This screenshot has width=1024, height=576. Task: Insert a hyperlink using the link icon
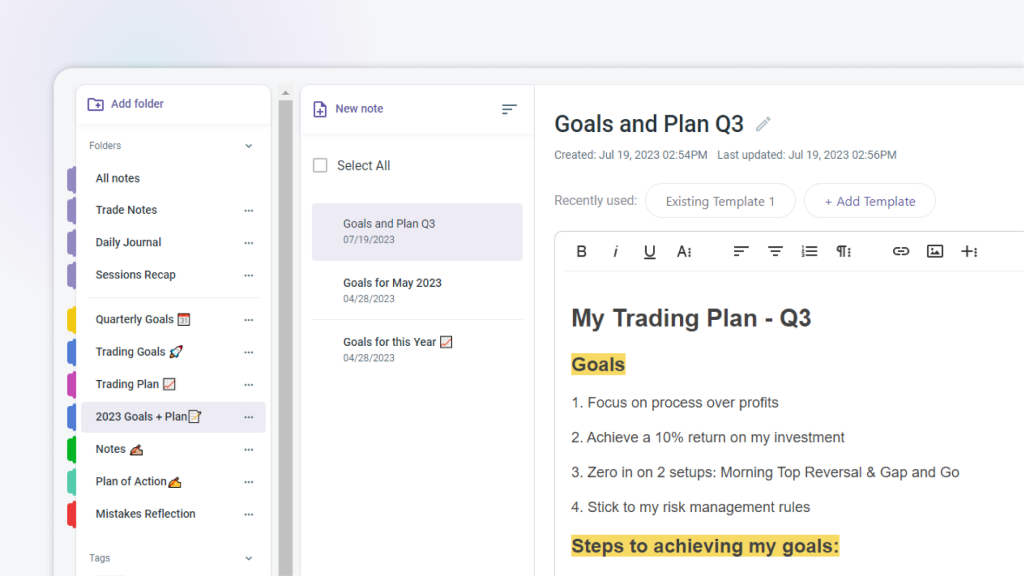click(901, 252)
